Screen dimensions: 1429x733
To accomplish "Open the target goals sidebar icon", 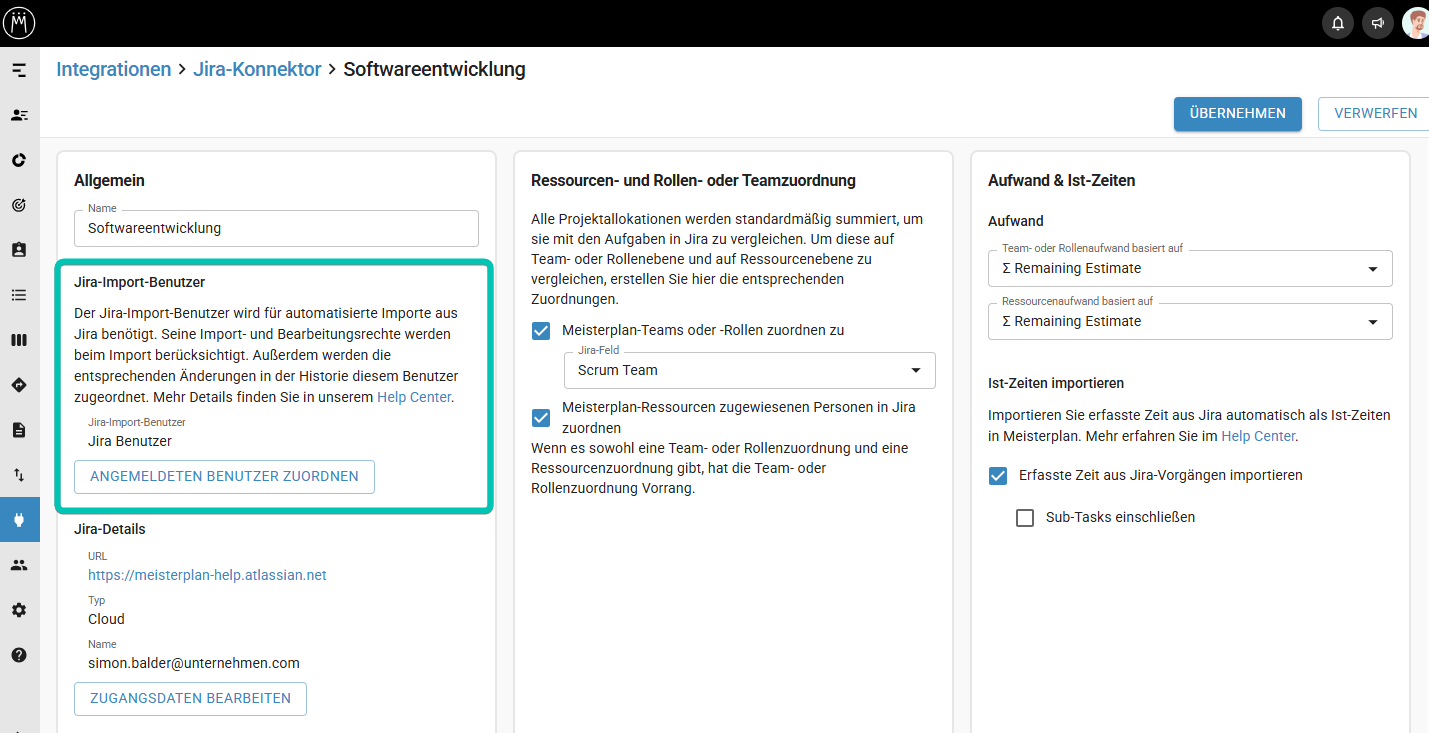I will point(19,205).
